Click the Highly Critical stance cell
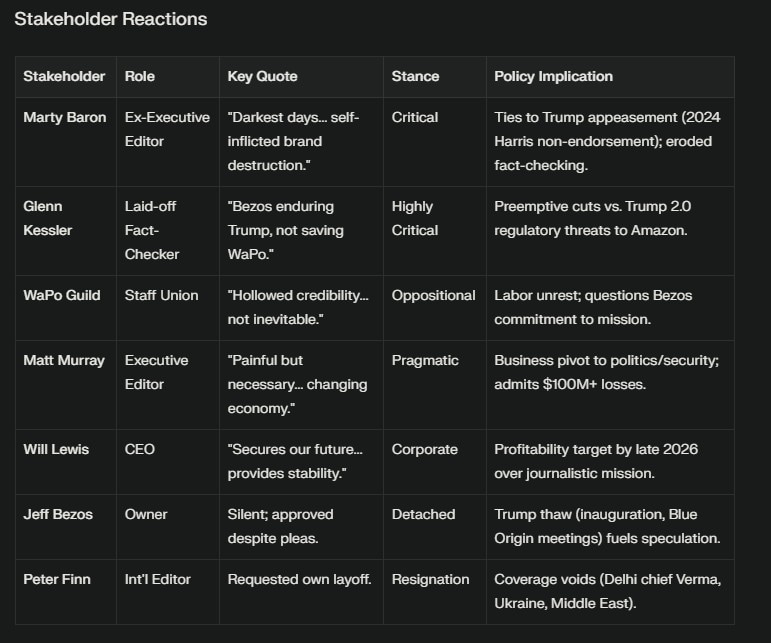The width and height of the screenshot is (771, 643). pos(413,218)
